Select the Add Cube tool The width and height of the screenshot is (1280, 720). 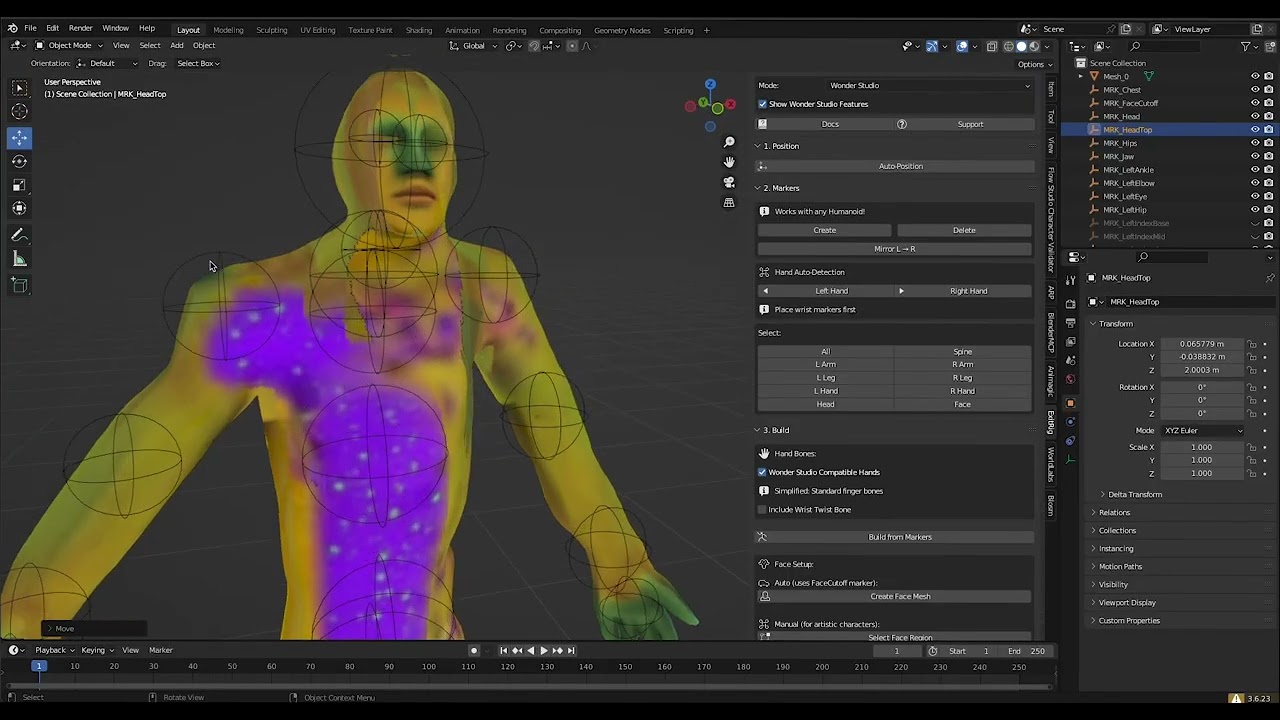point(19,286)
